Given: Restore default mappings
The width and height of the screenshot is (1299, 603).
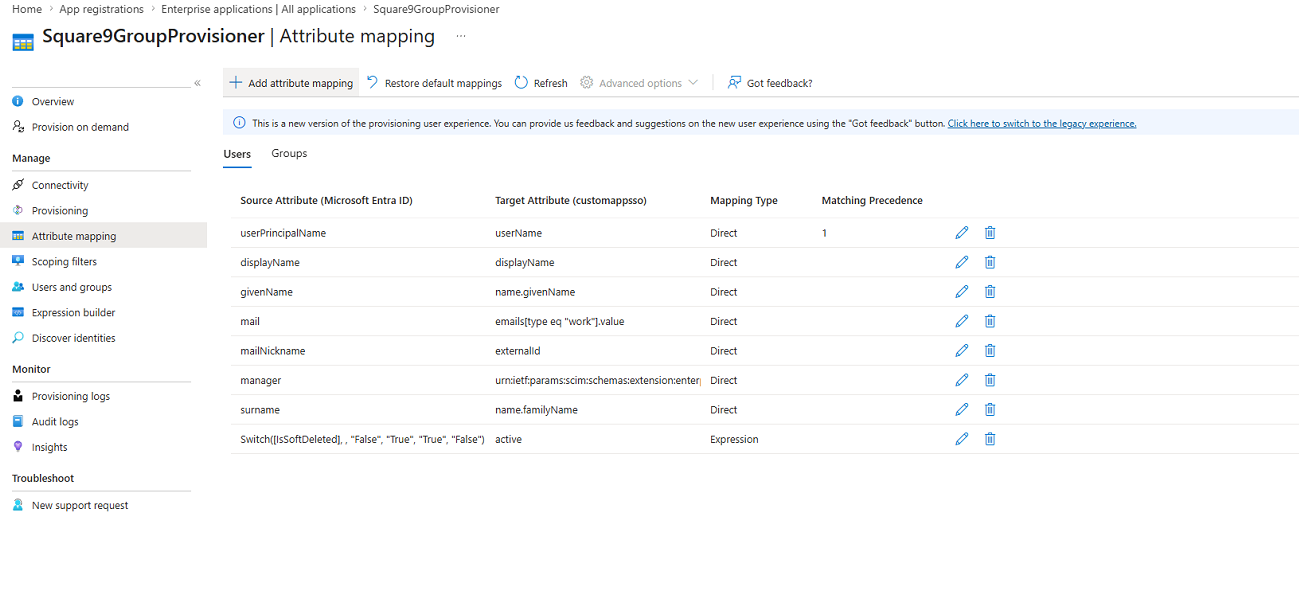Looking at the screenshot, I should coord(434,83).
